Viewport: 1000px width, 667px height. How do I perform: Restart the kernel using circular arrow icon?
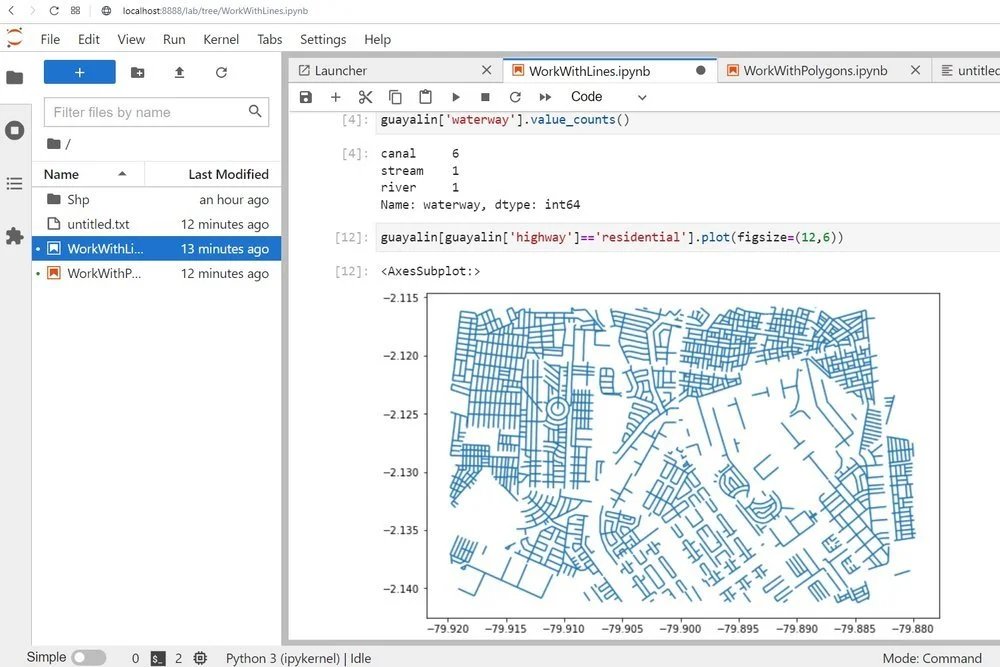coord(515,97)
